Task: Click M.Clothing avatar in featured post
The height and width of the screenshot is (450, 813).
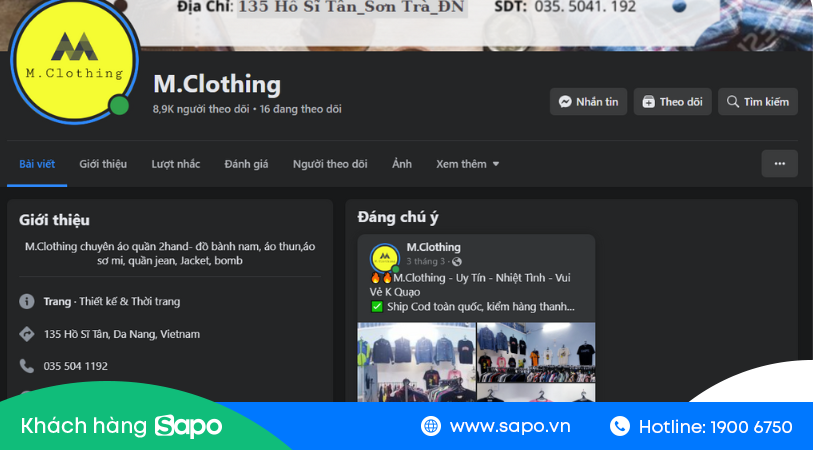Action: (384, 258)
